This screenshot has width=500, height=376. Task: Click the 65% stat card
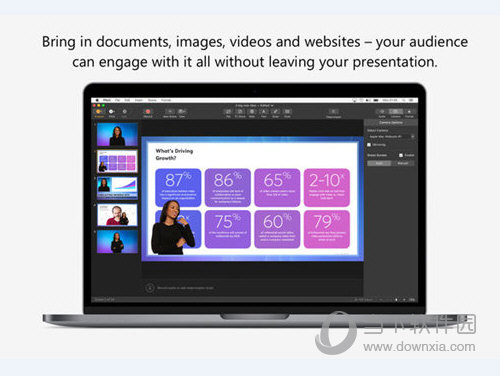[277, 188]
